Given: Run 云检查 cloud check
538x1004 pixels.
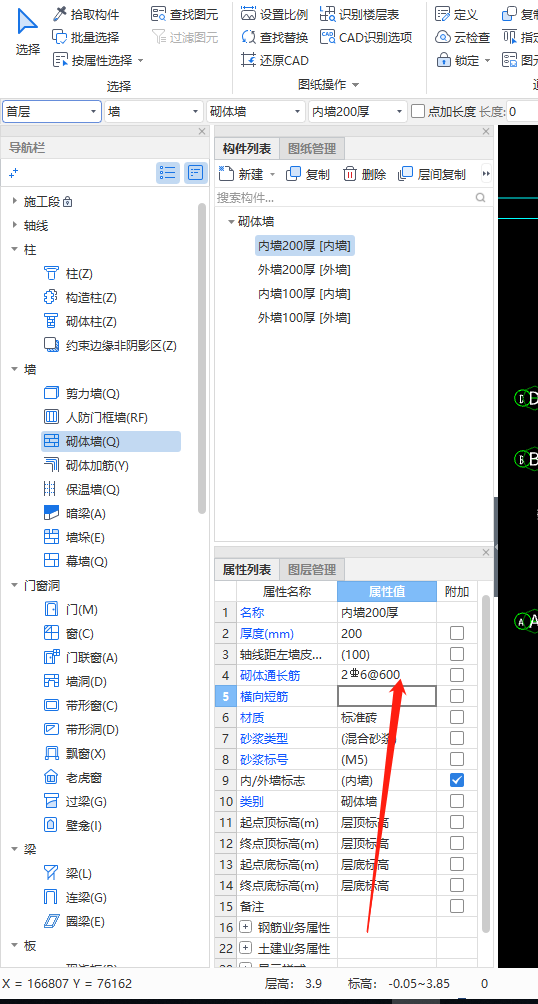Looking at the screenshot, I should 463,37.
